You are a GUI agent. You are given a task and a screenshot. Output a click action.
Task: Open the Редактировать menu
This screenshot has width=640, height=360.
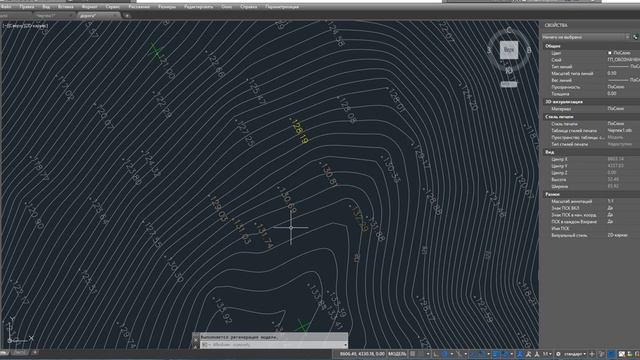[x=198, y=7]
